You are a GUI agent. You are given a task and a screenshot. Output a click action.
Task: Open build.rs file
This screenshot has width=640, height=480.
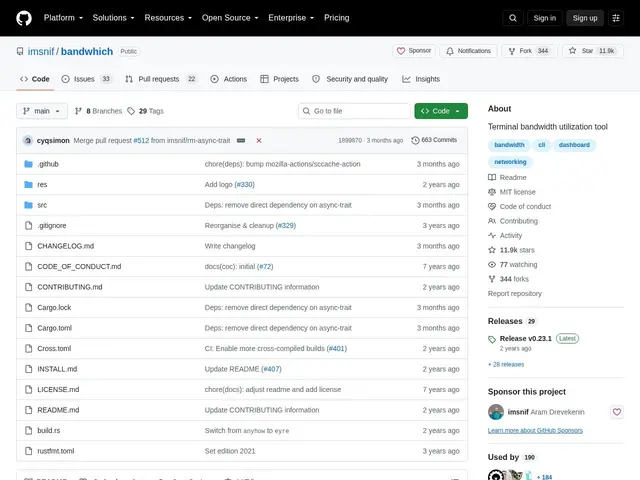point(49,431)
